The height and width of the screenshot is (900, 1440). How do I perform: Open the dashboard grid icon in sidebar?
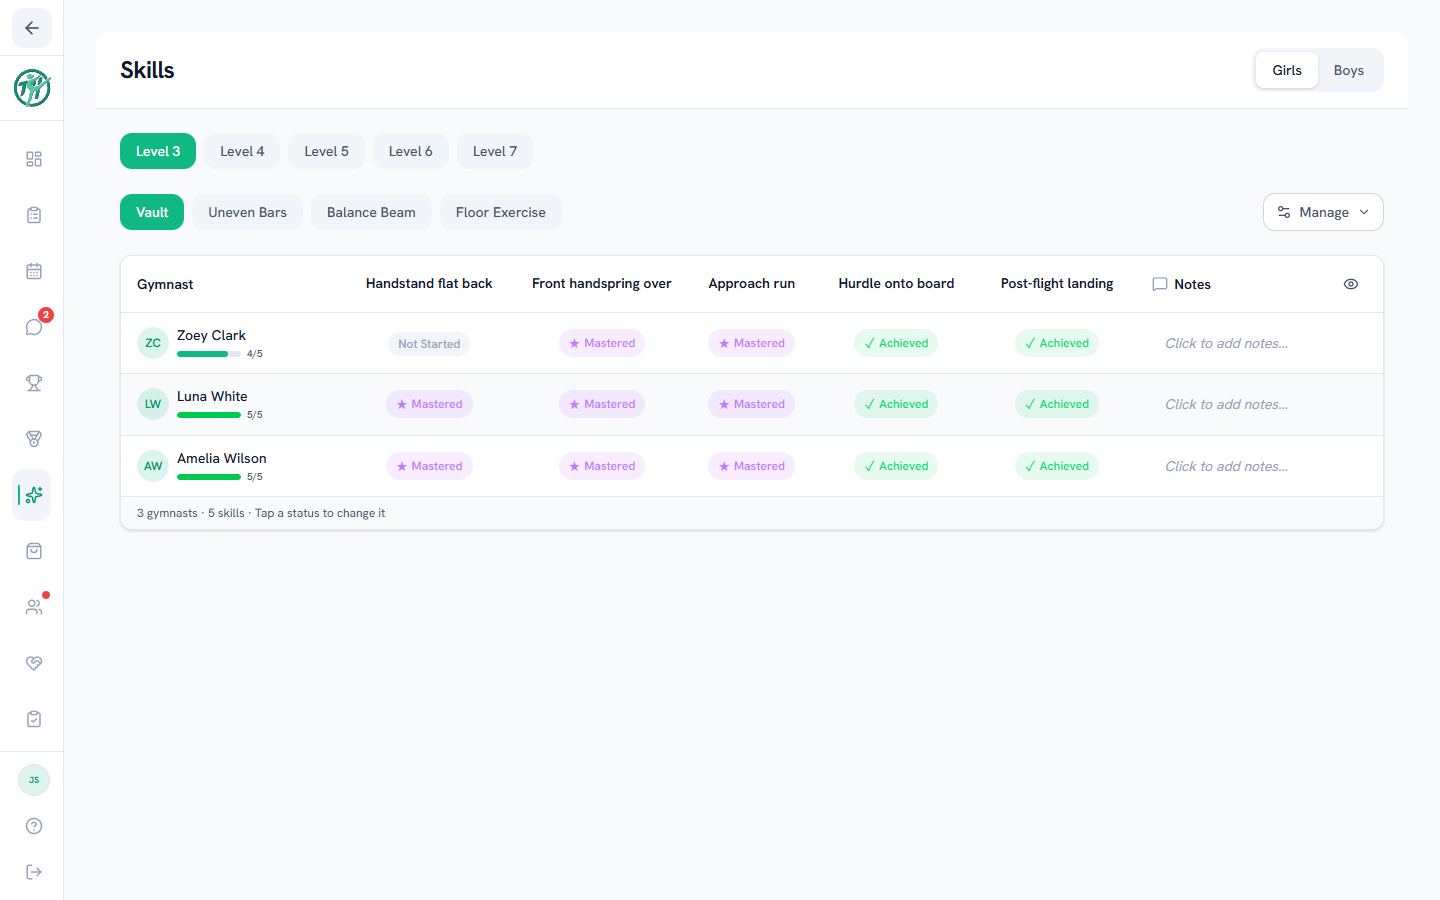34,159
